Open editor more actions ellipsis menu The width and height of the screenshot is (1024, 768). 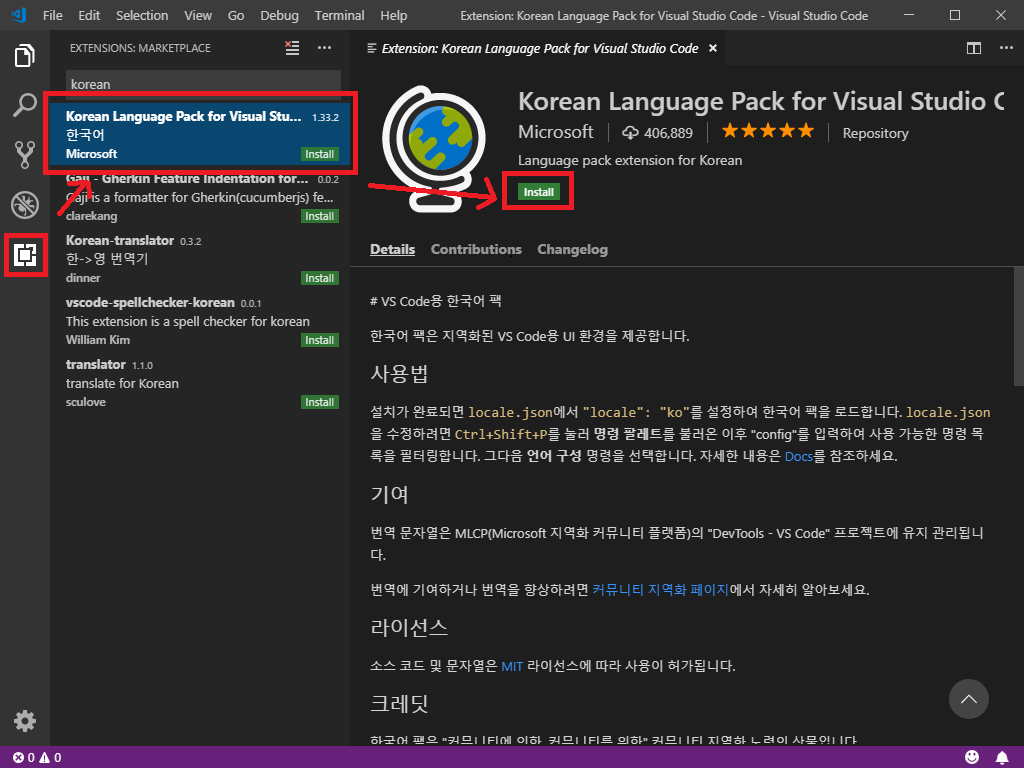coord(1006,48)
